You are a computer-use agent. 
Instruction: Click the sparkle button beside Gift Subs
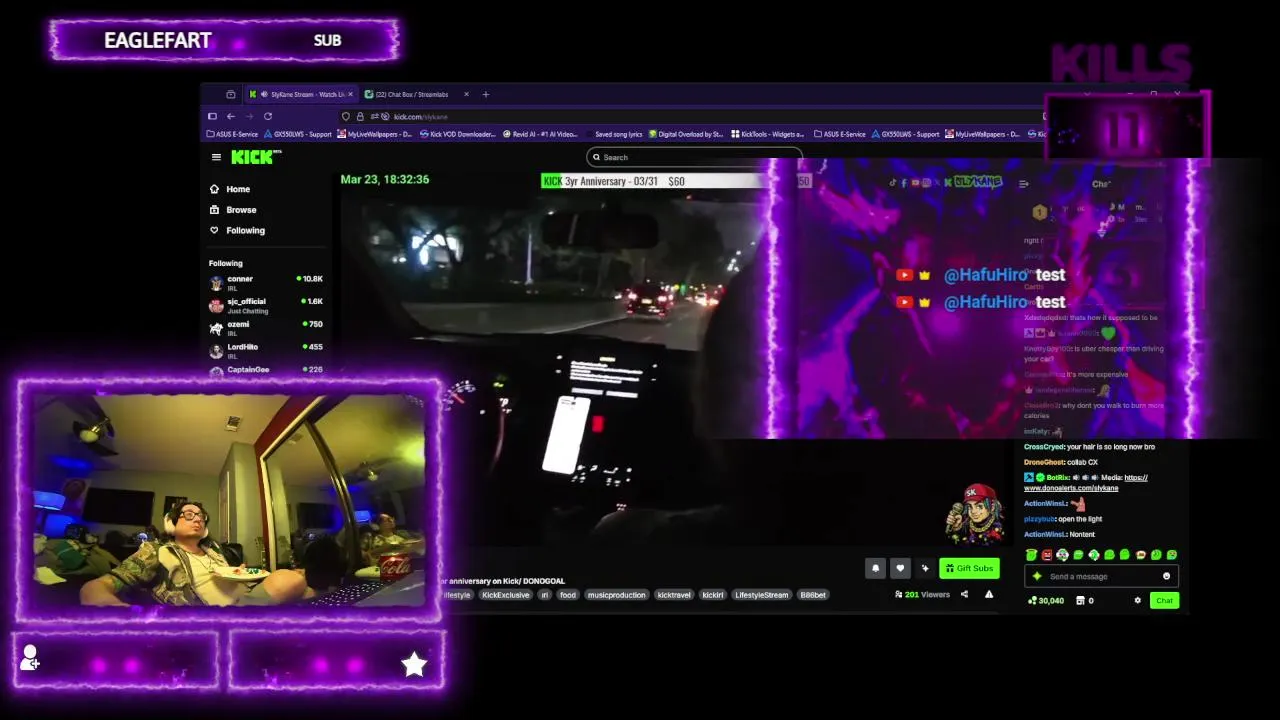tap(925, 568)
